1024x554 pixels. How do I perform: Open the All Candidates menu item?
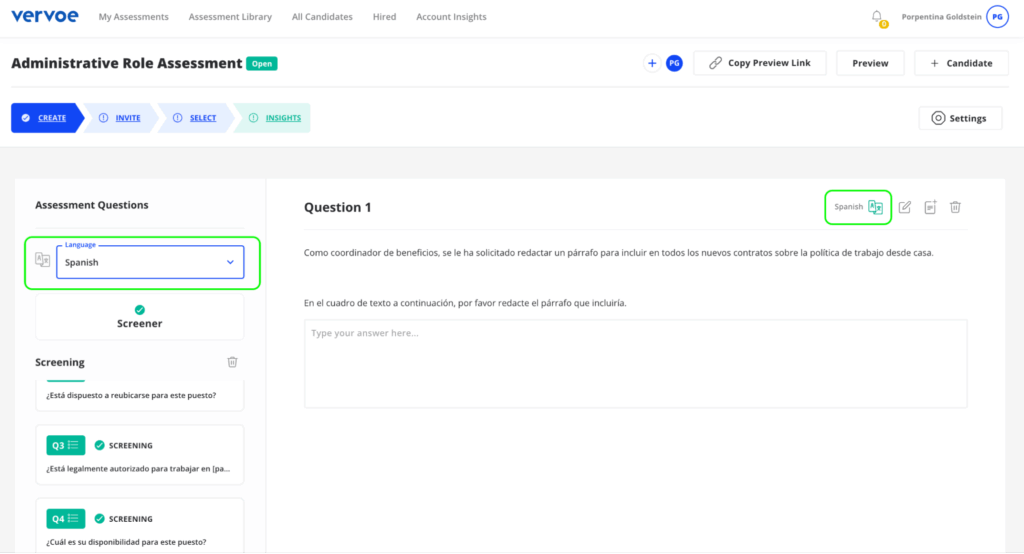click(322, 17)
